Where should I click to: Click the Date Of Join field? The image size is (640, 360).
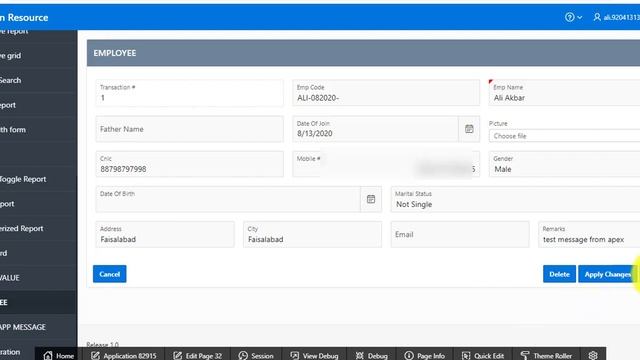[x=376, y=129]
